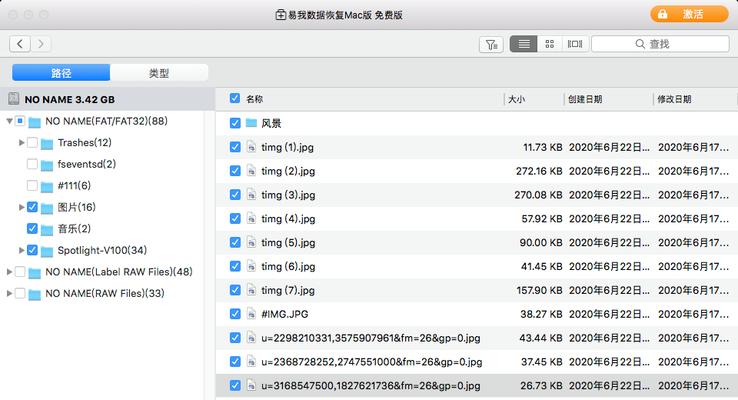738x400 pixels.
Task: Click the timg (7).jpg file icon
Action: pos(251,290)
